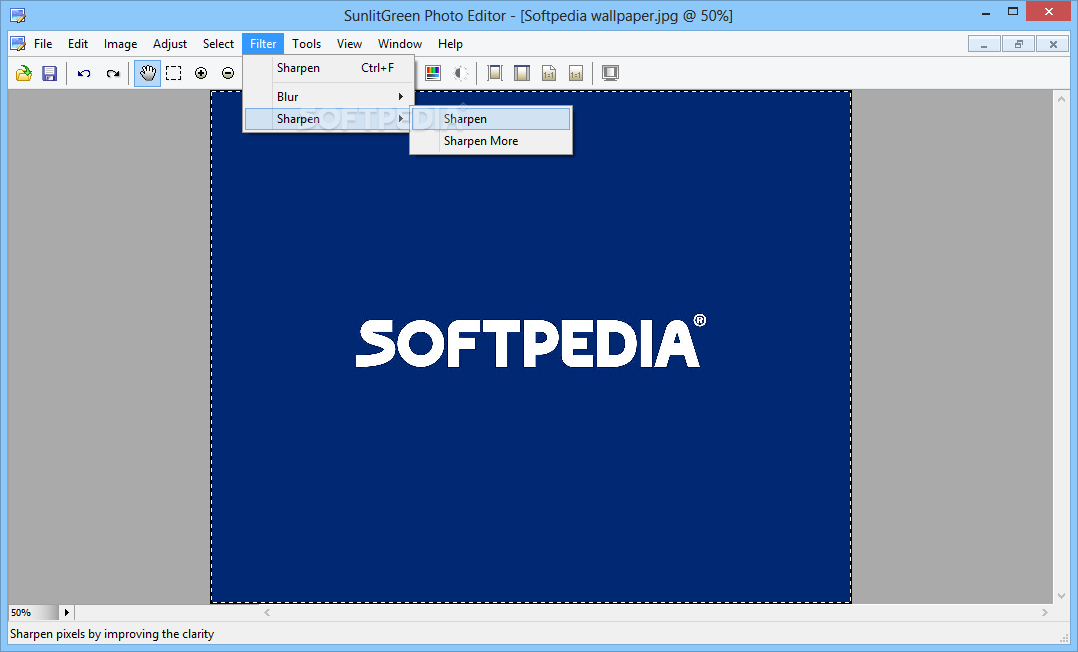Restore the document window in menu bar
The width and height of the screenshot is (1078, 652).
point(1019,44)
